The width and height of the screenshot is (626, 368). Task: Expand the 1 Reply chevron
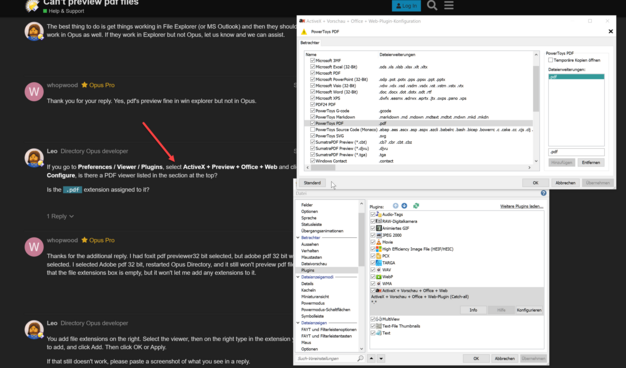(x=71, y=216)
